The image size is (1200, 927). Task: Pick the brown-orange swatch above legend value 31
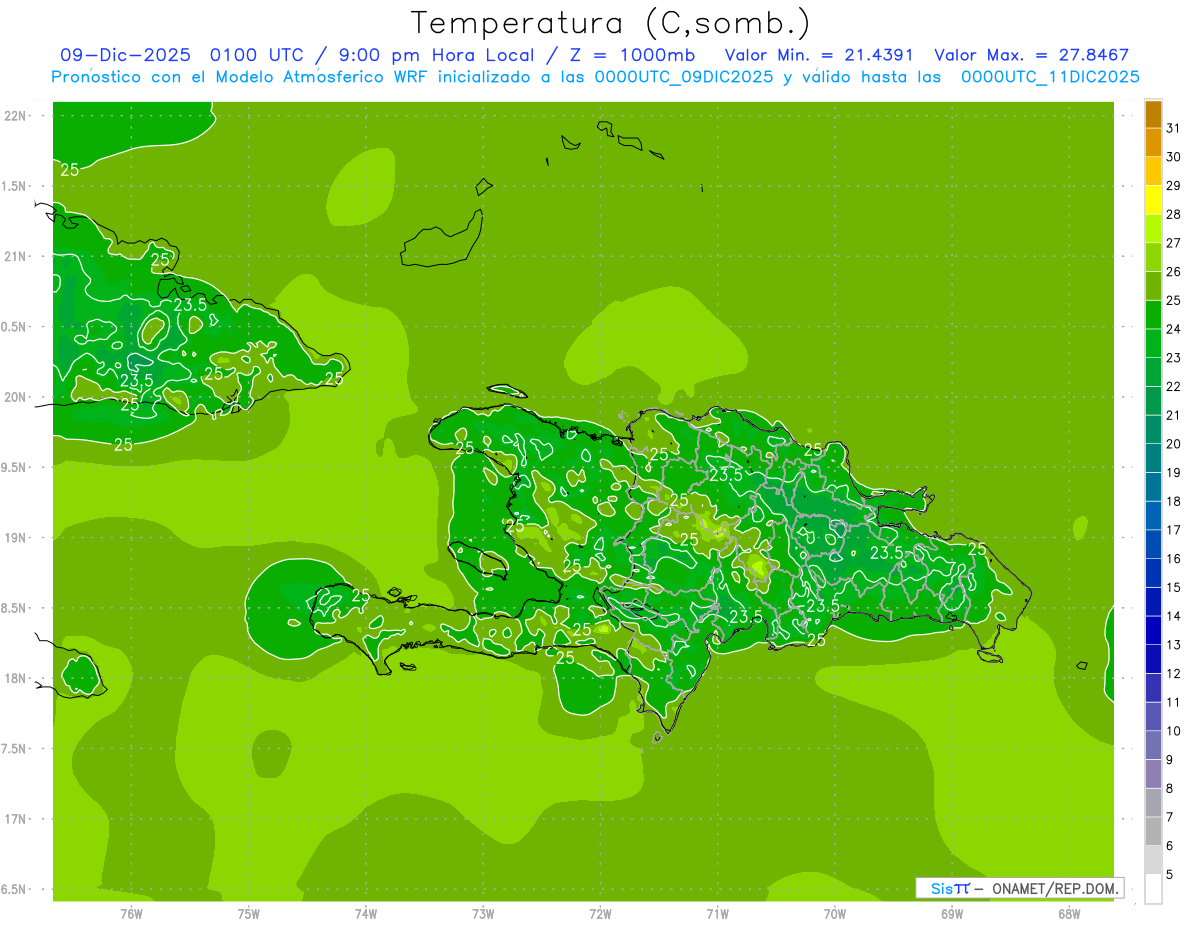1153,114
